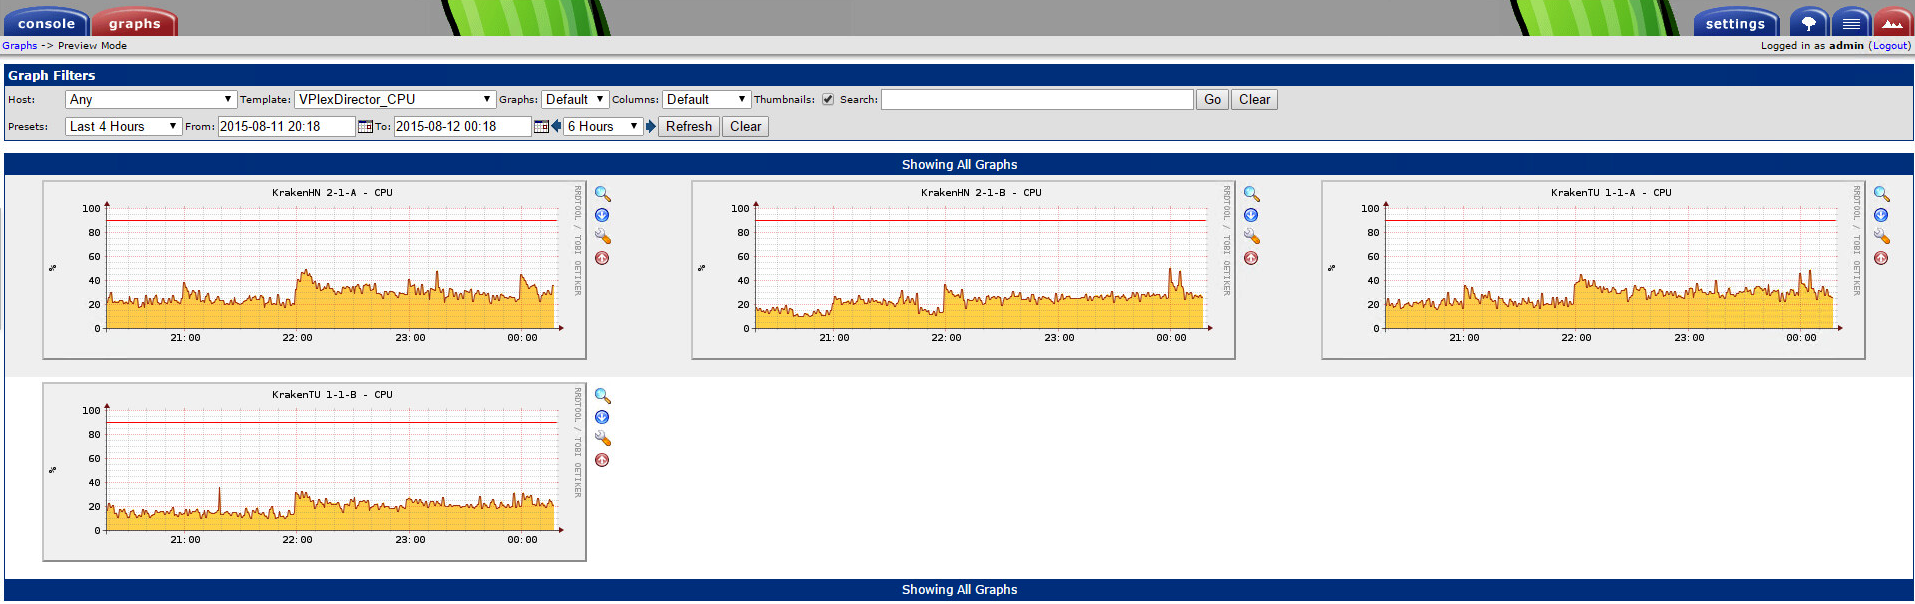Click red page-top arrow beside KrakenTU 1-1-B

click(602, 460)
